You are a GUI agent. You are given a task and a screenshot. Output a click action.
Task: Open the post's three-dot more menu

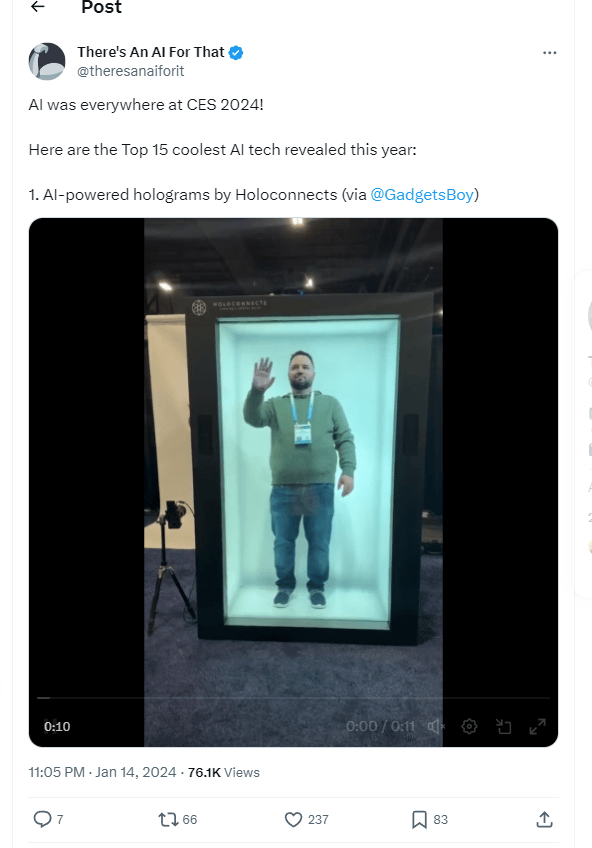[x=549, y=52]
